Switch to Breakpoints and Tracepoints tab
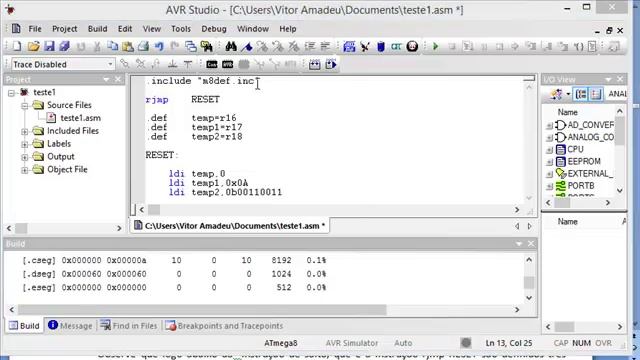The height and width of the screenshot is (360, 640). point(224,326)
